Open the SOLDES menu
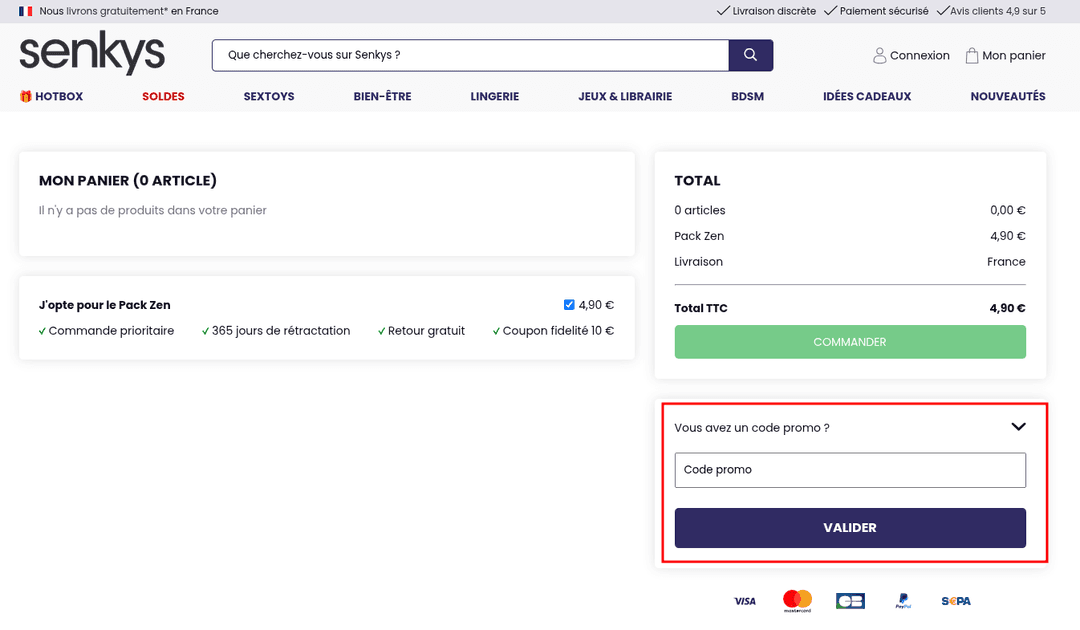The image size is (1080, 630). click(163, 96)
